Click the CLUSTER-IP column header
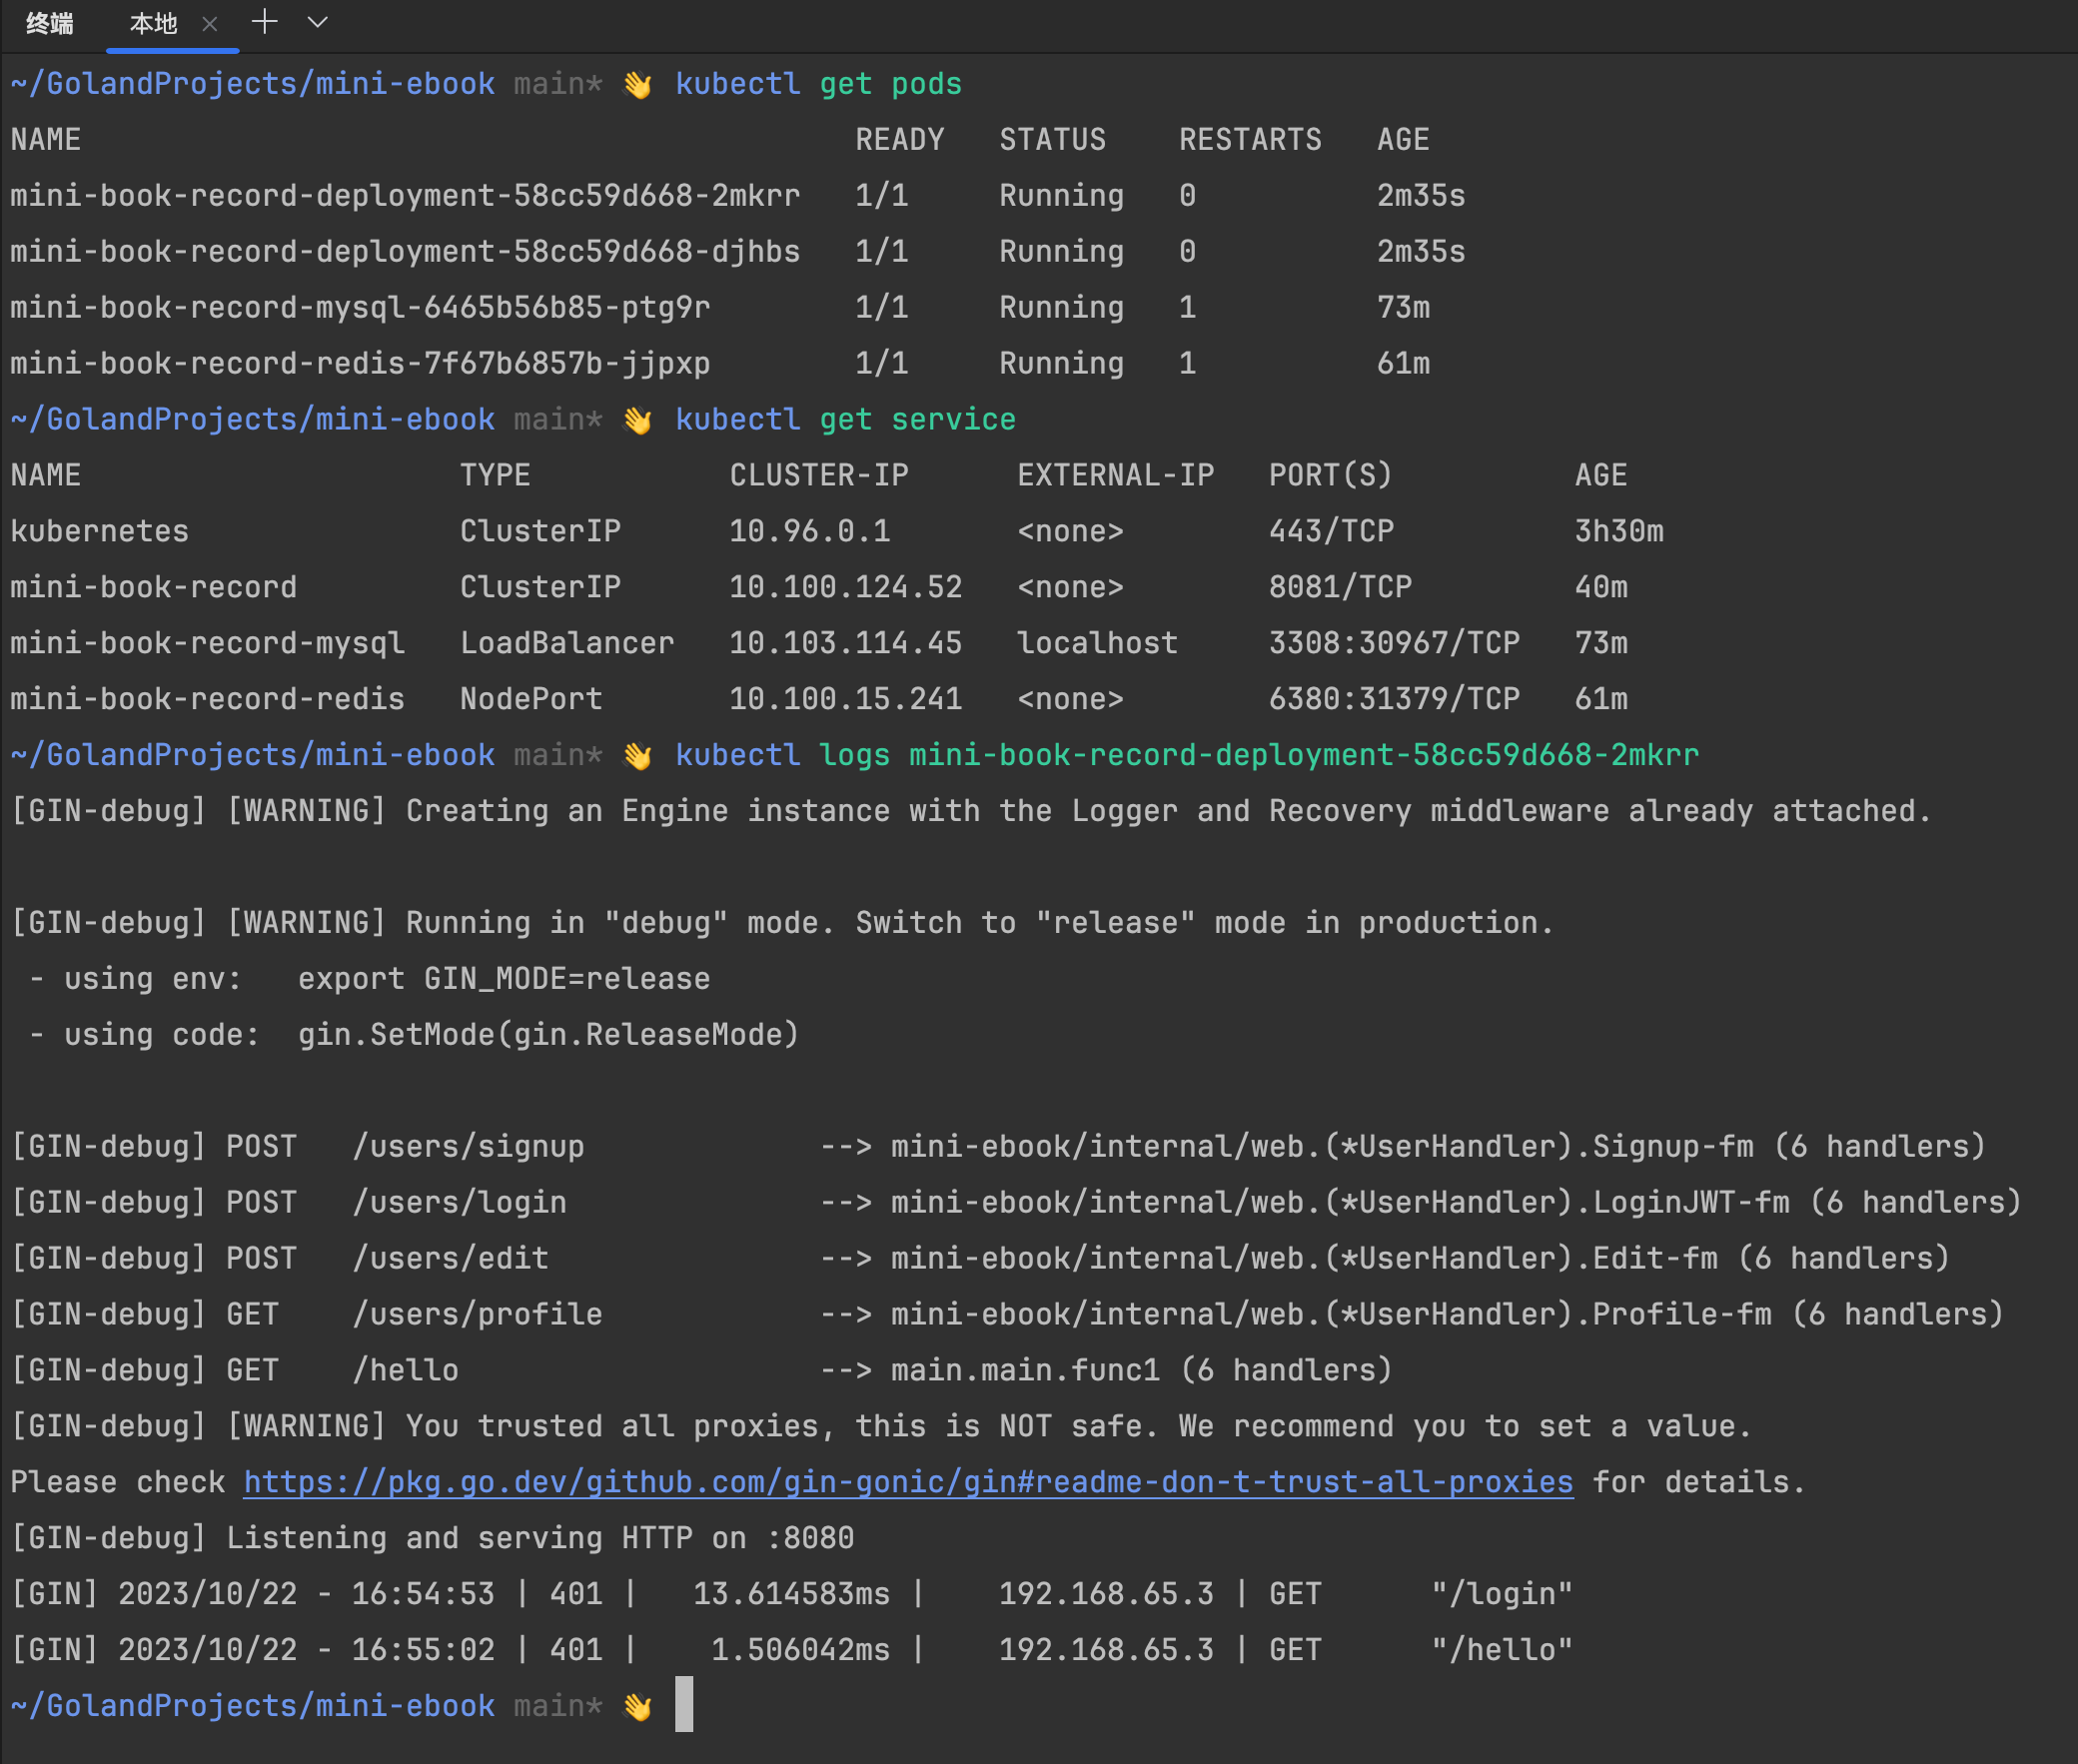The width and height of the screenshot is (2078, 1764). point(818,475)
